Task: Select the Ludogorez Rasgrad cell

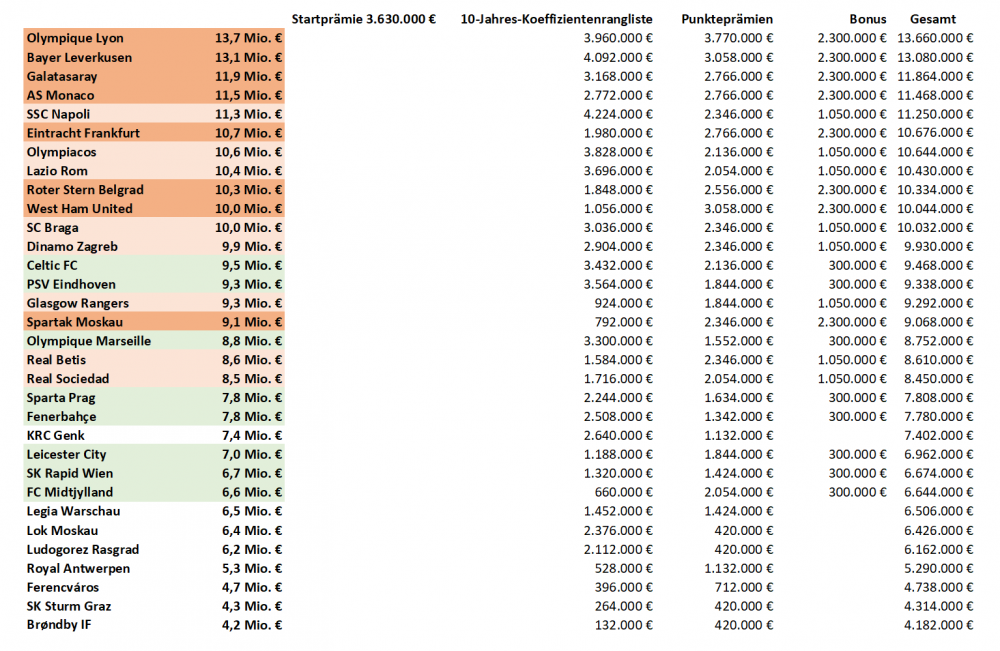Action: 83,550
